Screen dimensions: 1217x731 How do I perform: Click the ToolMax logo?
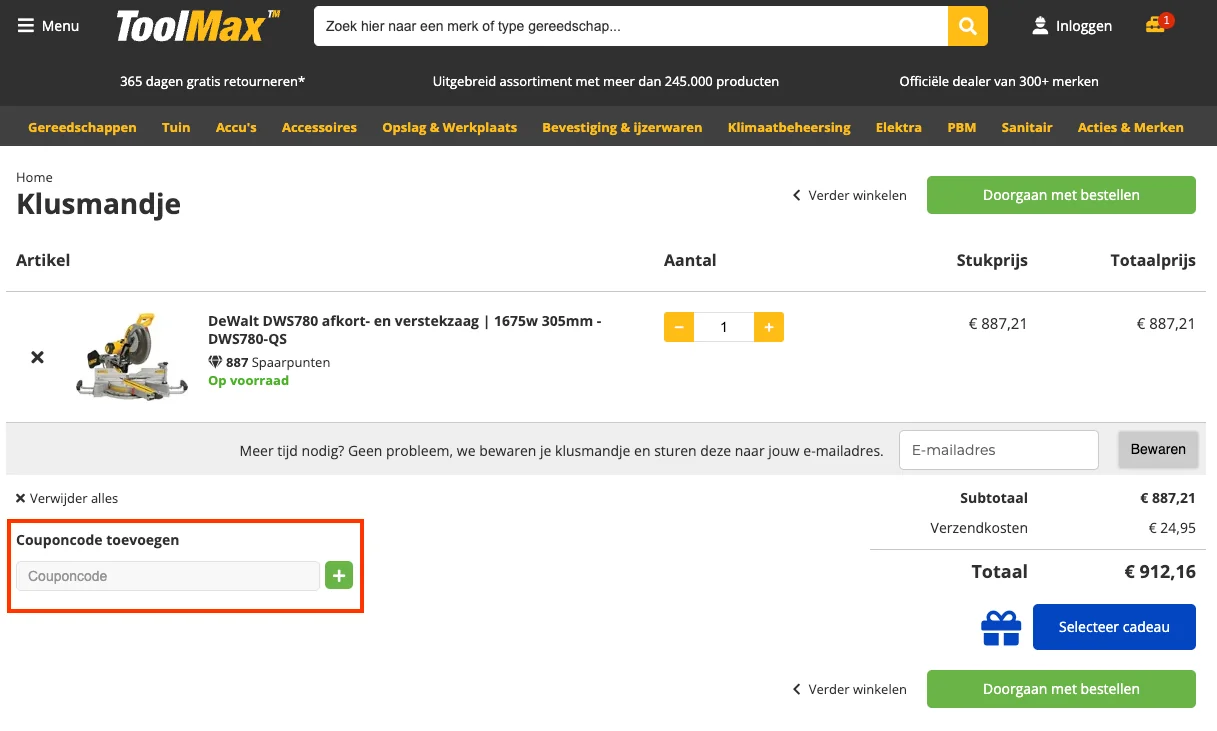(196, 27)
